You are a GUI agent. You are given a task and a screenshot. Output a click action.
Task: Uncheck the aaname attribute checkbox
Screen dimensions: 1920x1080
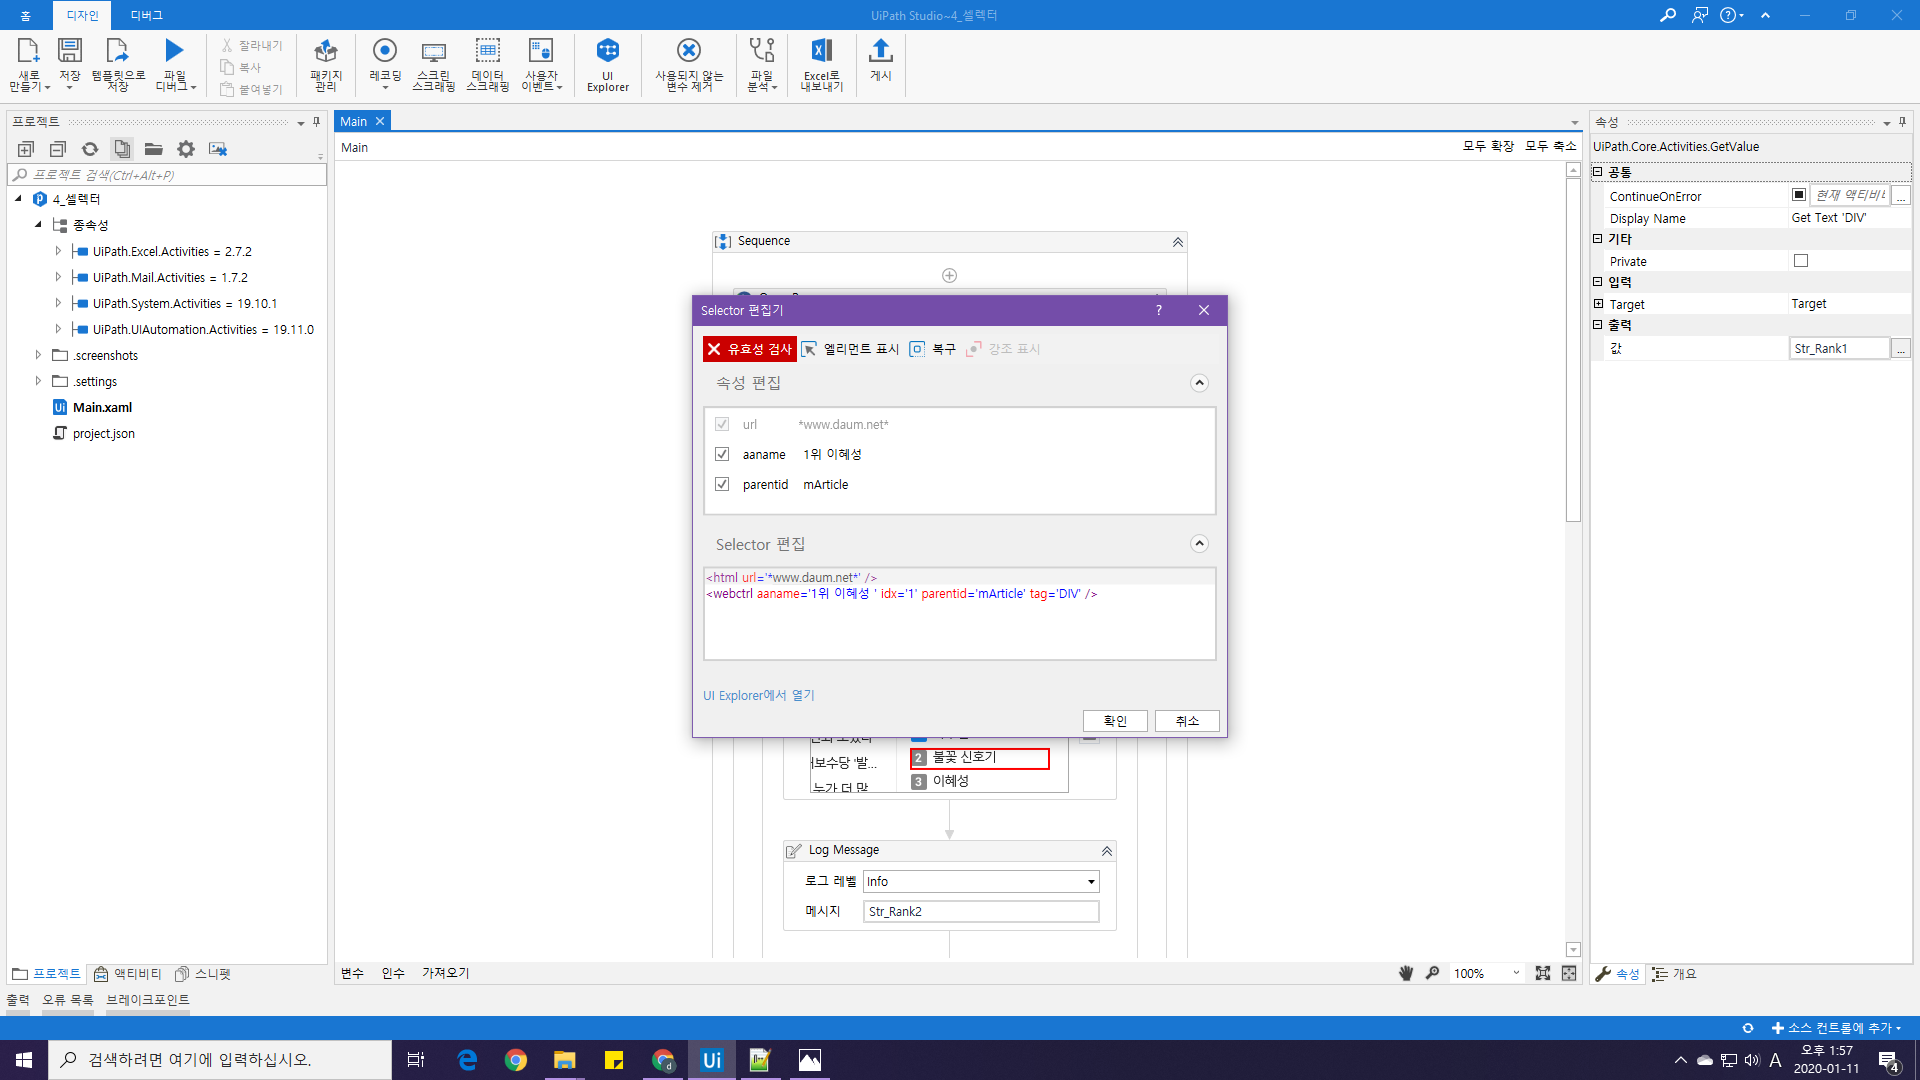(722, 454)
